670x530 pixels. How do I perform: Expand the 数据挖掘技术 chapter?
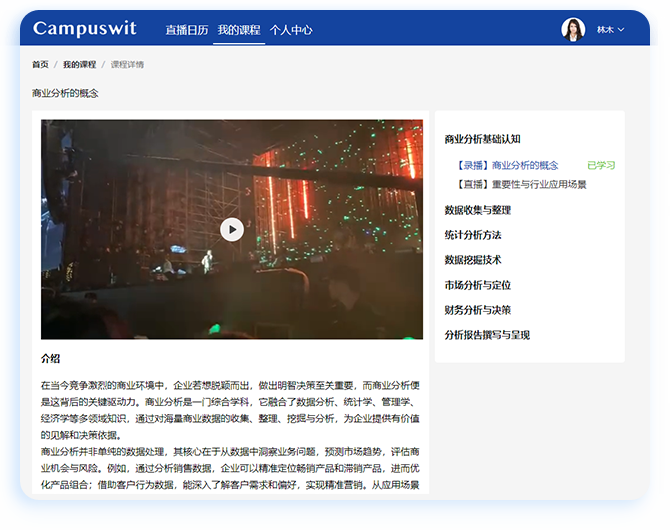tap(472, 260)
